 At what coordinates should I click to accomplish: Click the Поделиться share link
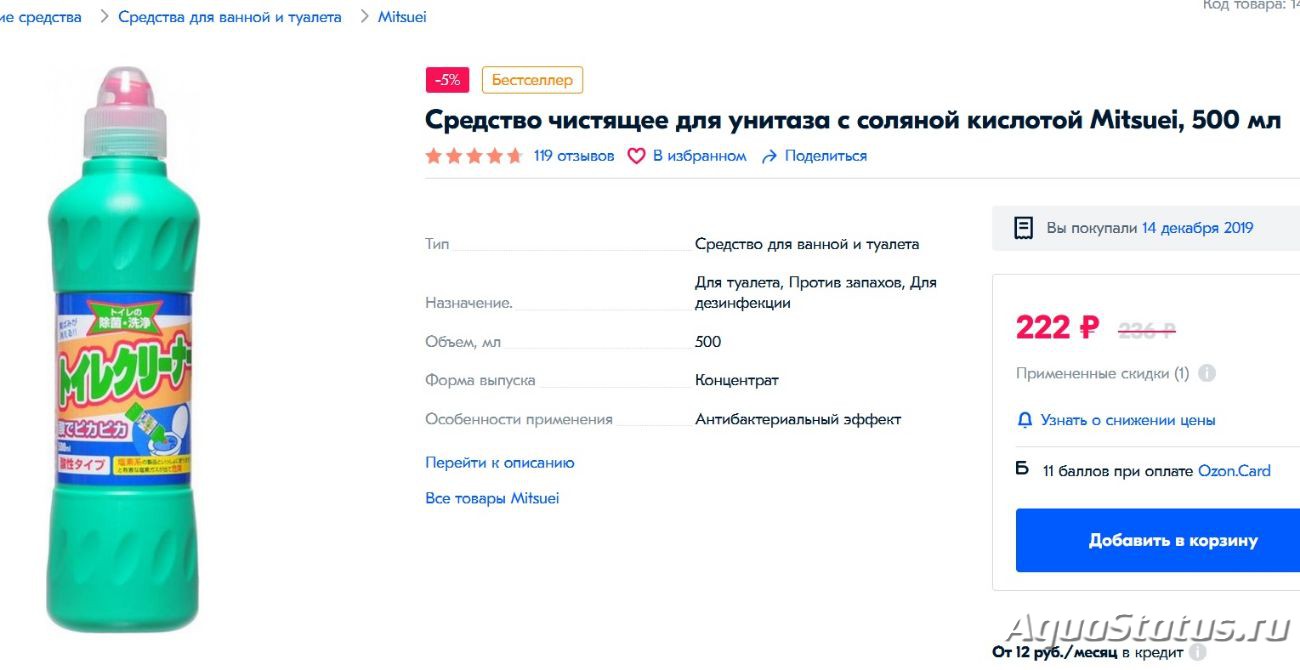(826, 156)
